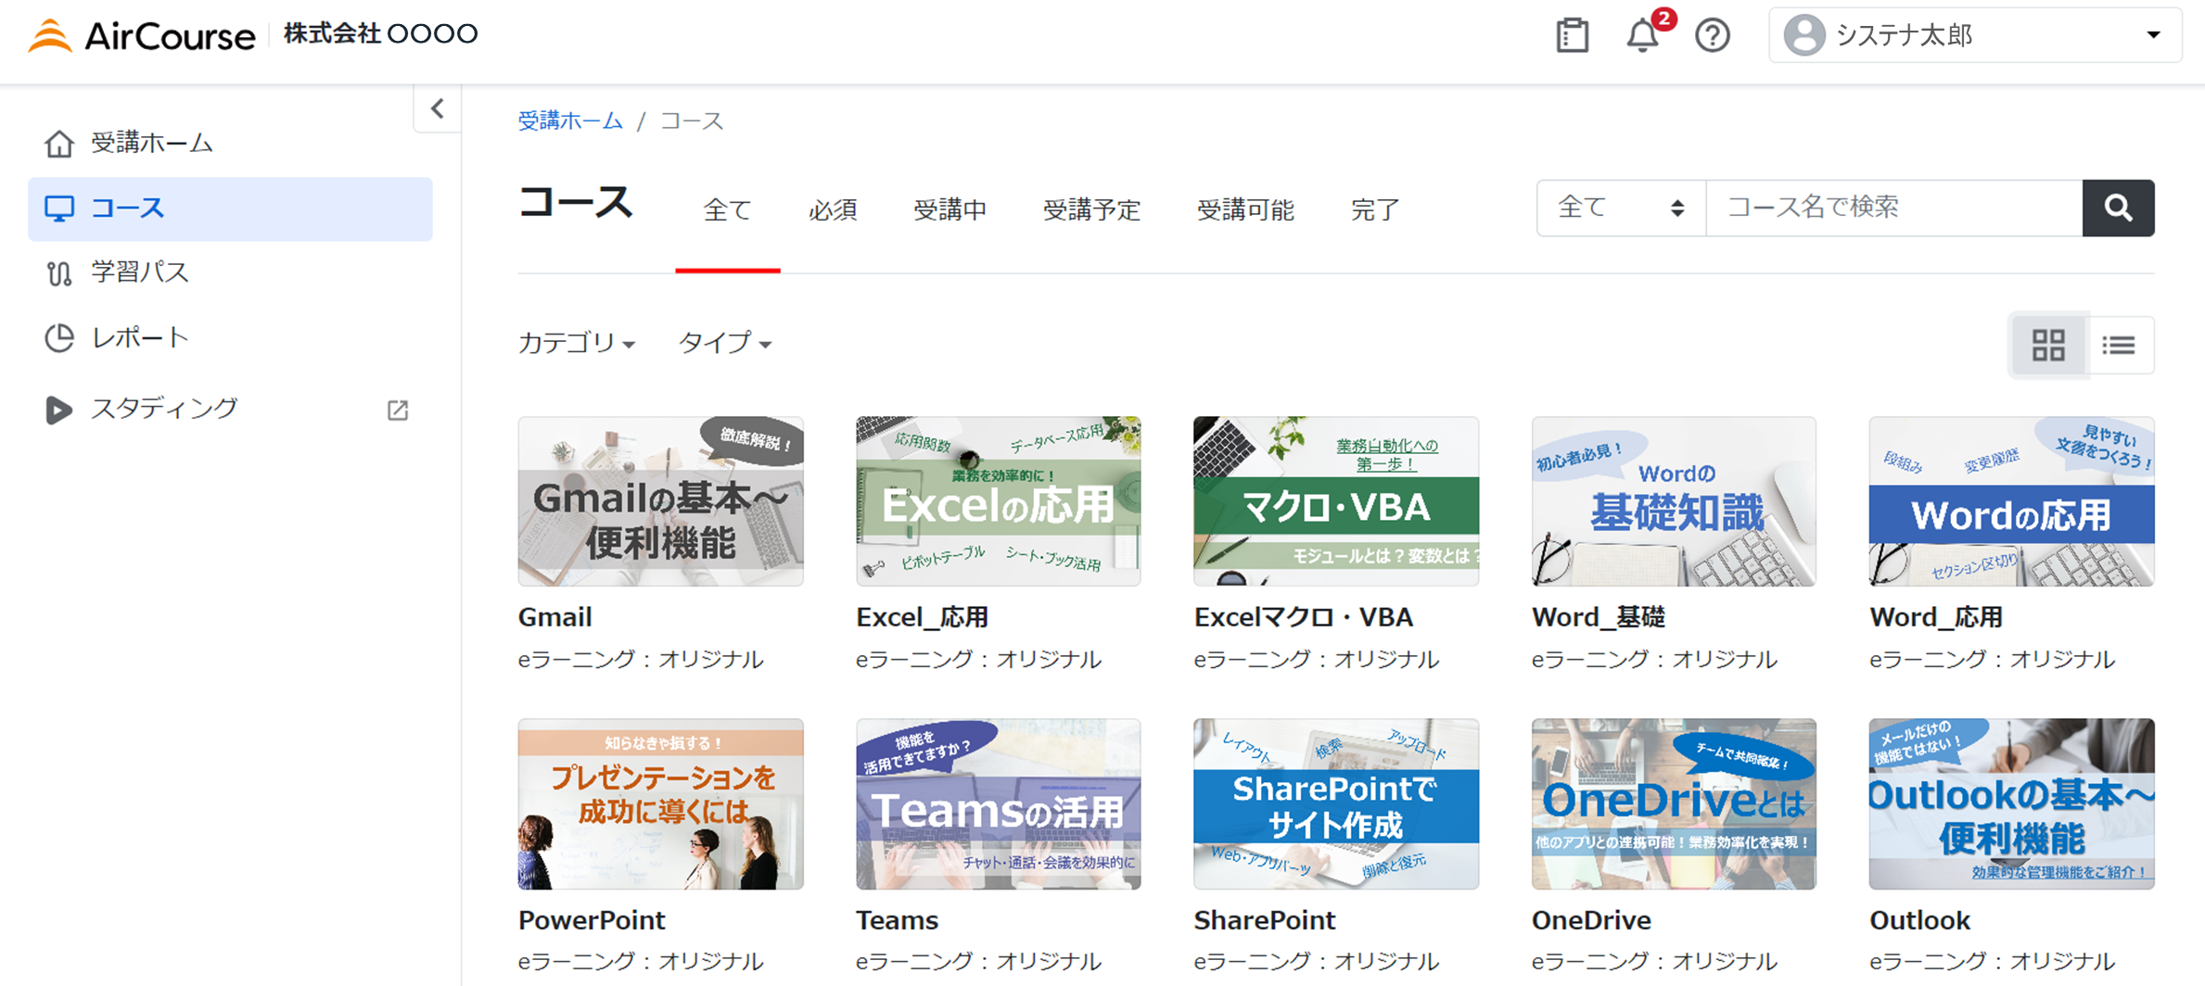Click the monitor icon beside コース
The image size is (2205, 986).
(x=59, y=209)
